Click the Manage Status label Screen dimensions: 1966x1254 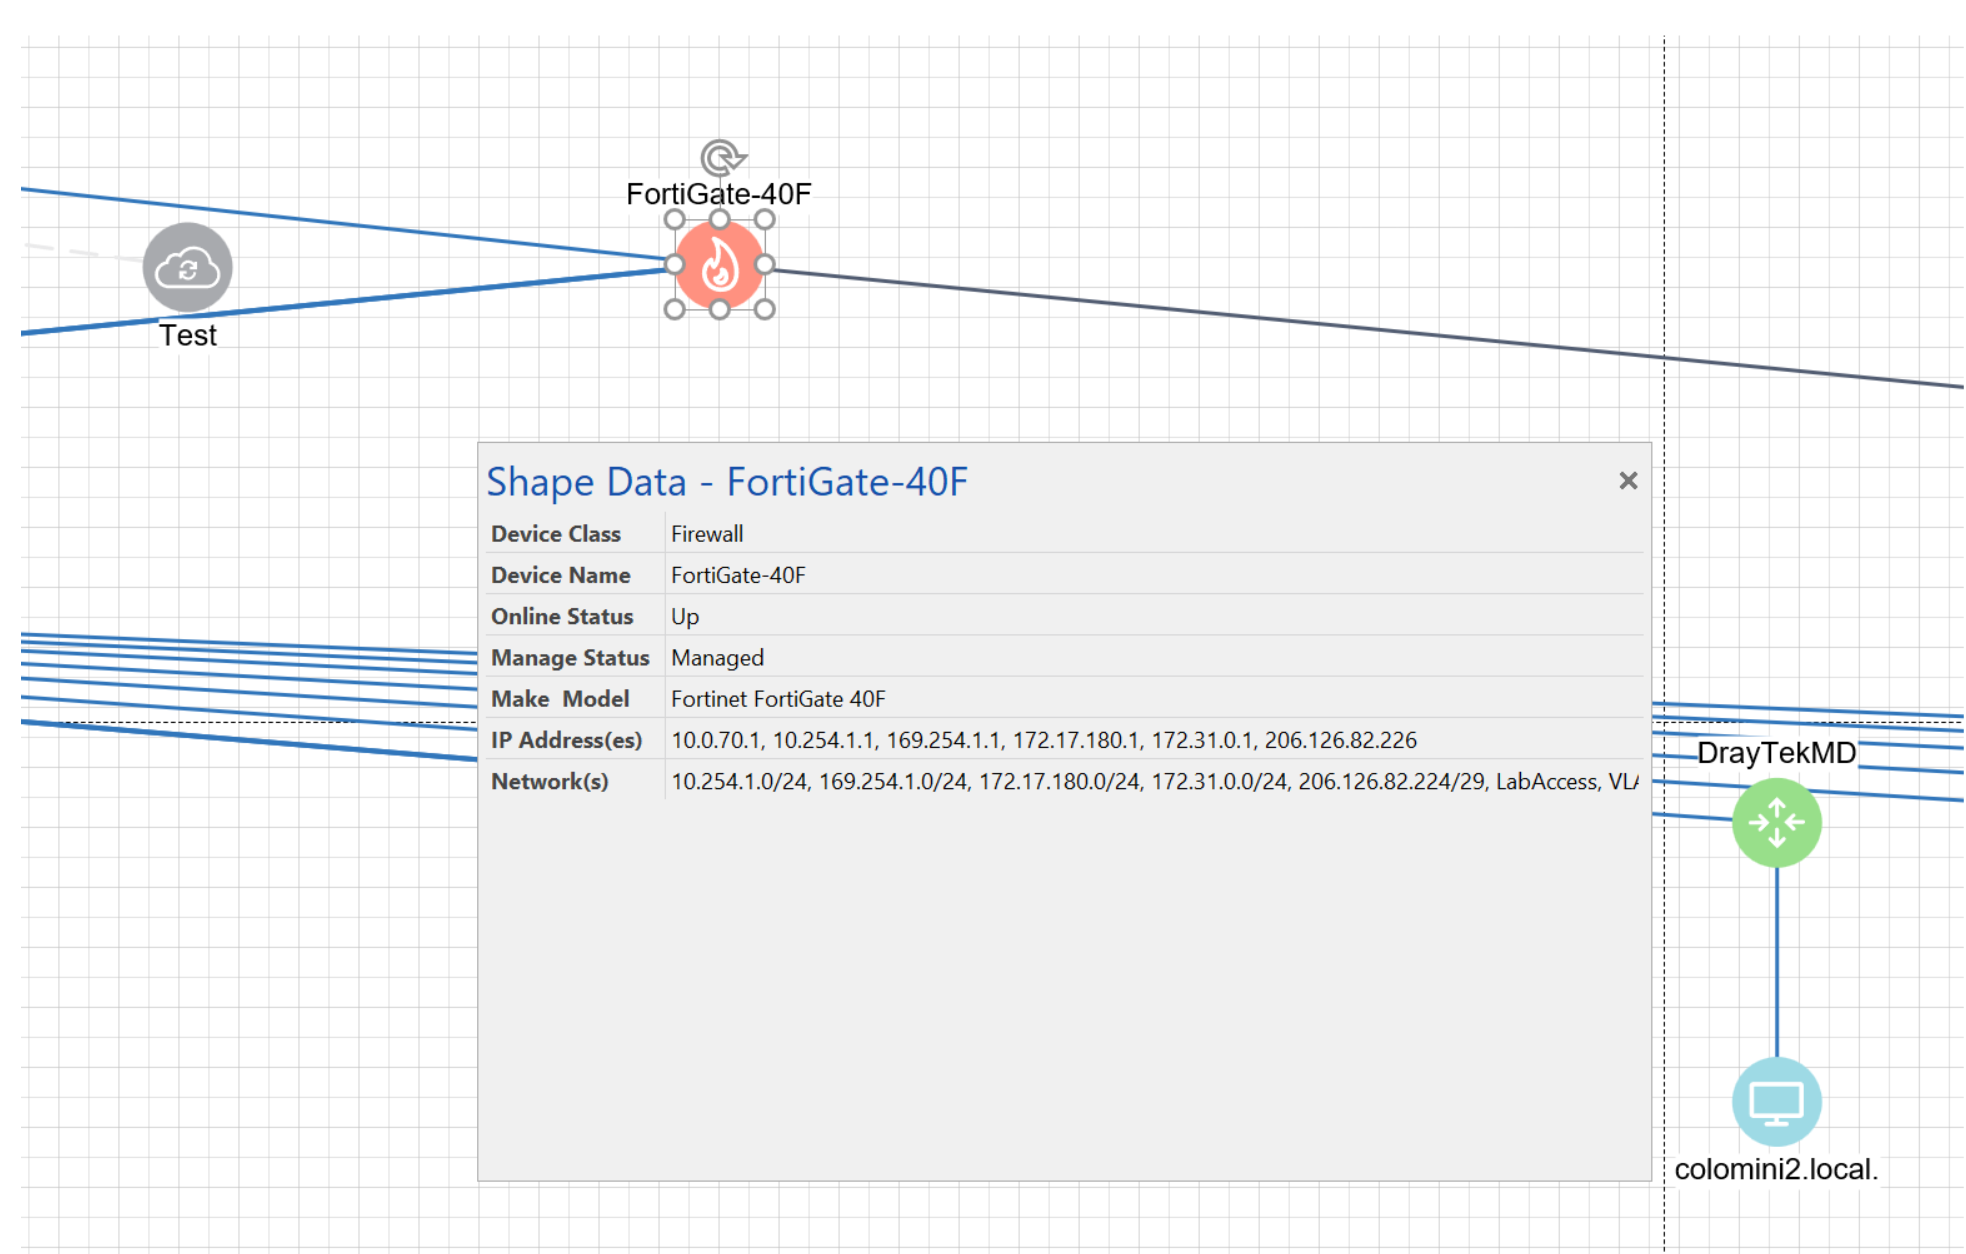pyautogui.click(x=570, y=657)
